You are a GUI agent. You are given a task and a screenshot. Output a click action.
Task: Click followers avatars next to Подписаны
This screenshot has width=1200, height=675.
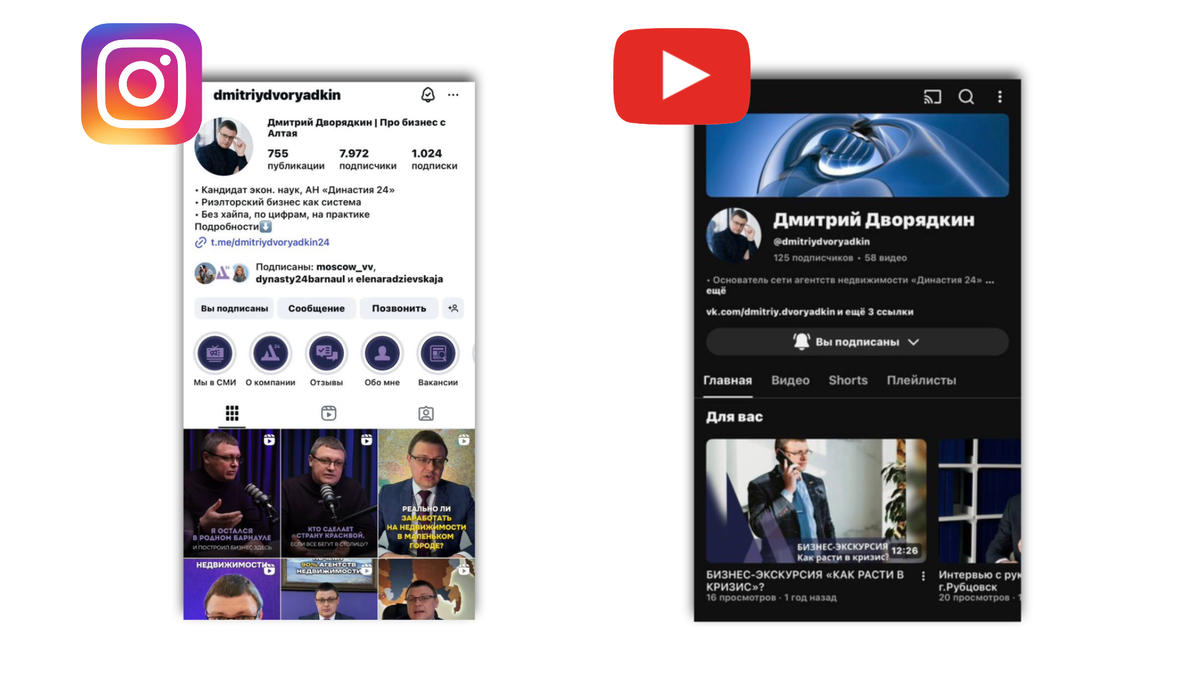(221, 273)
